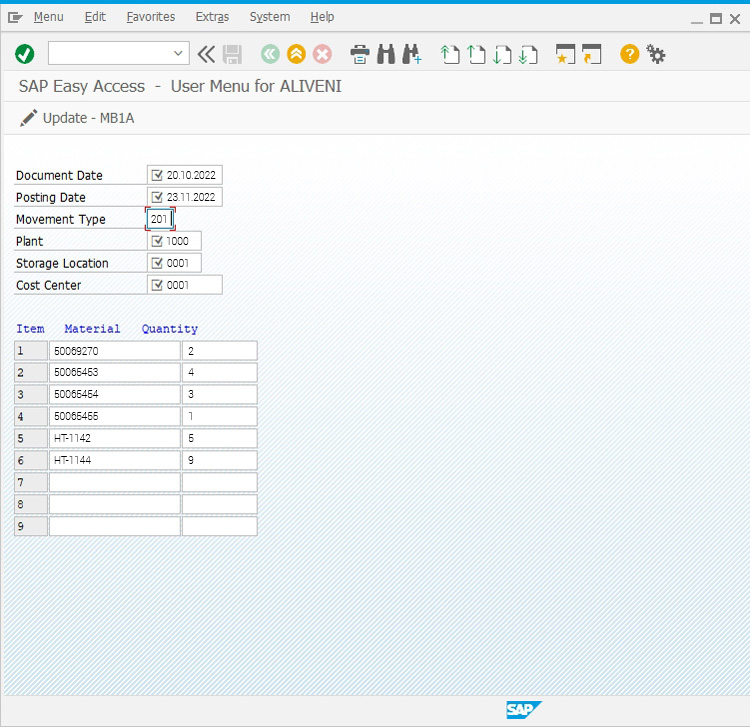Image resolution: width=750 pixels, height=727 pixels.
Task: Click Generate Shortcut arrow icon
Action: (592, 54)
